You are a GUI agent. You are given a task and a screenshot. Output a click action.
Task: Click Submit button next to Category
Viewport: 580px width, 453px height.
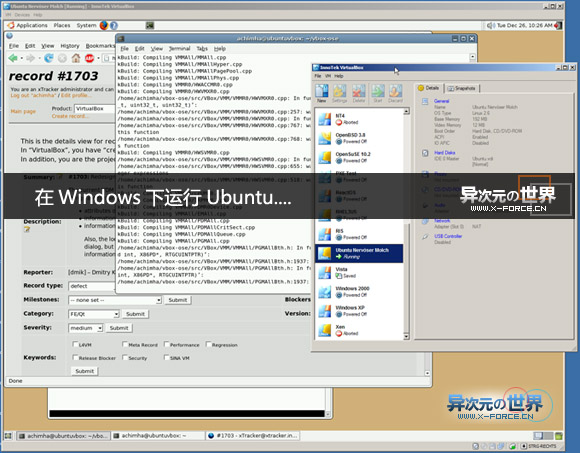135,314
